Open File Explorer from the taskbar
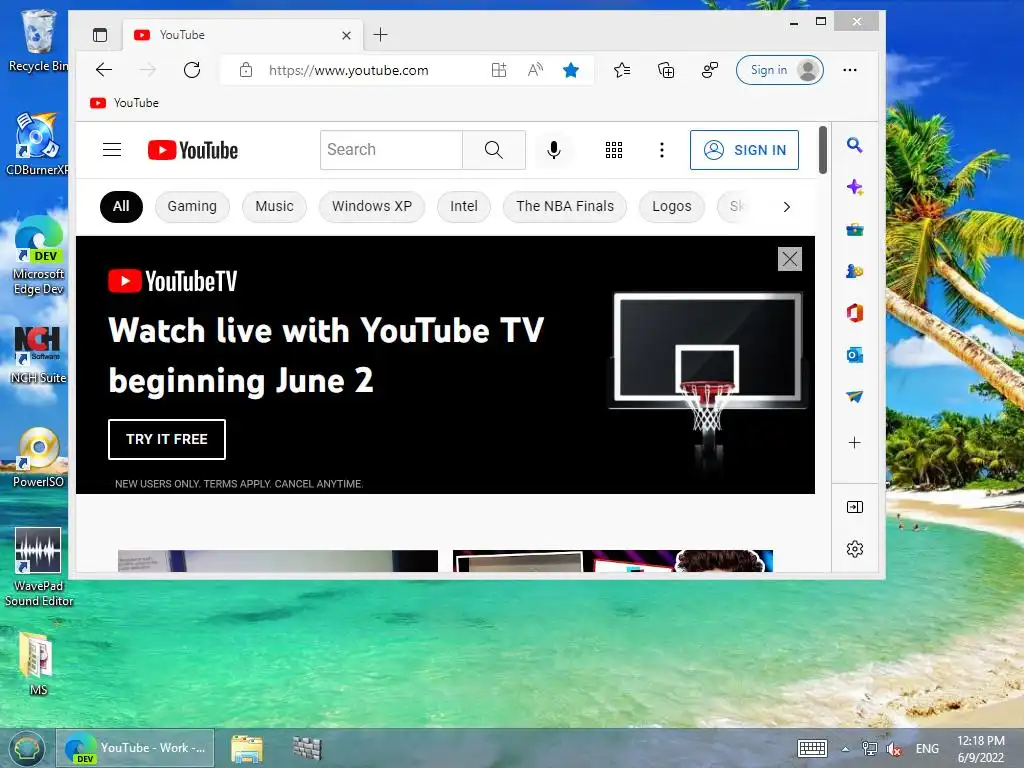 (247, 748)
